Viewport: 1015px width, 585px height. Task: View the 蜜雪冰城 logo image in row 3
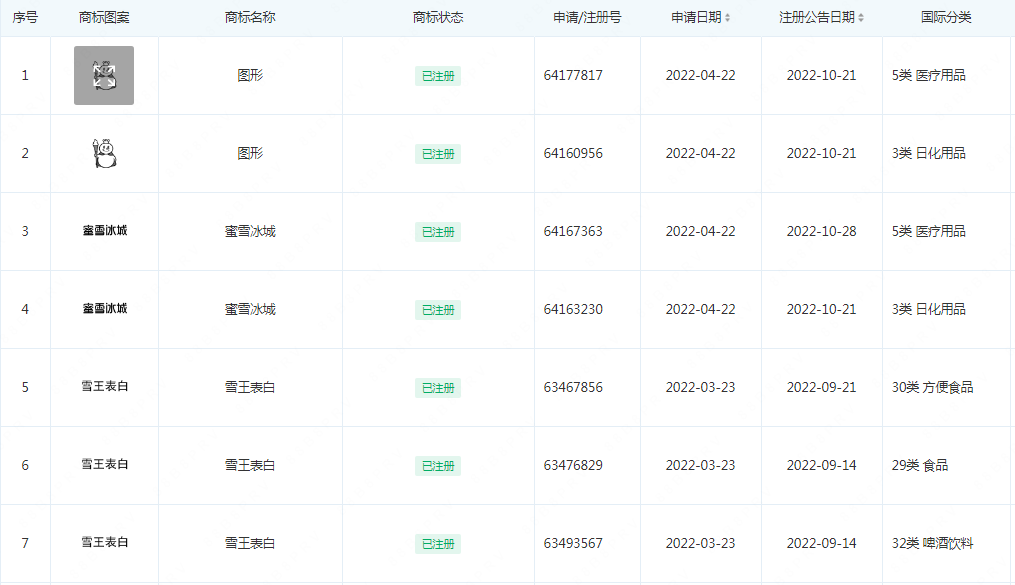tap(104, 230)
